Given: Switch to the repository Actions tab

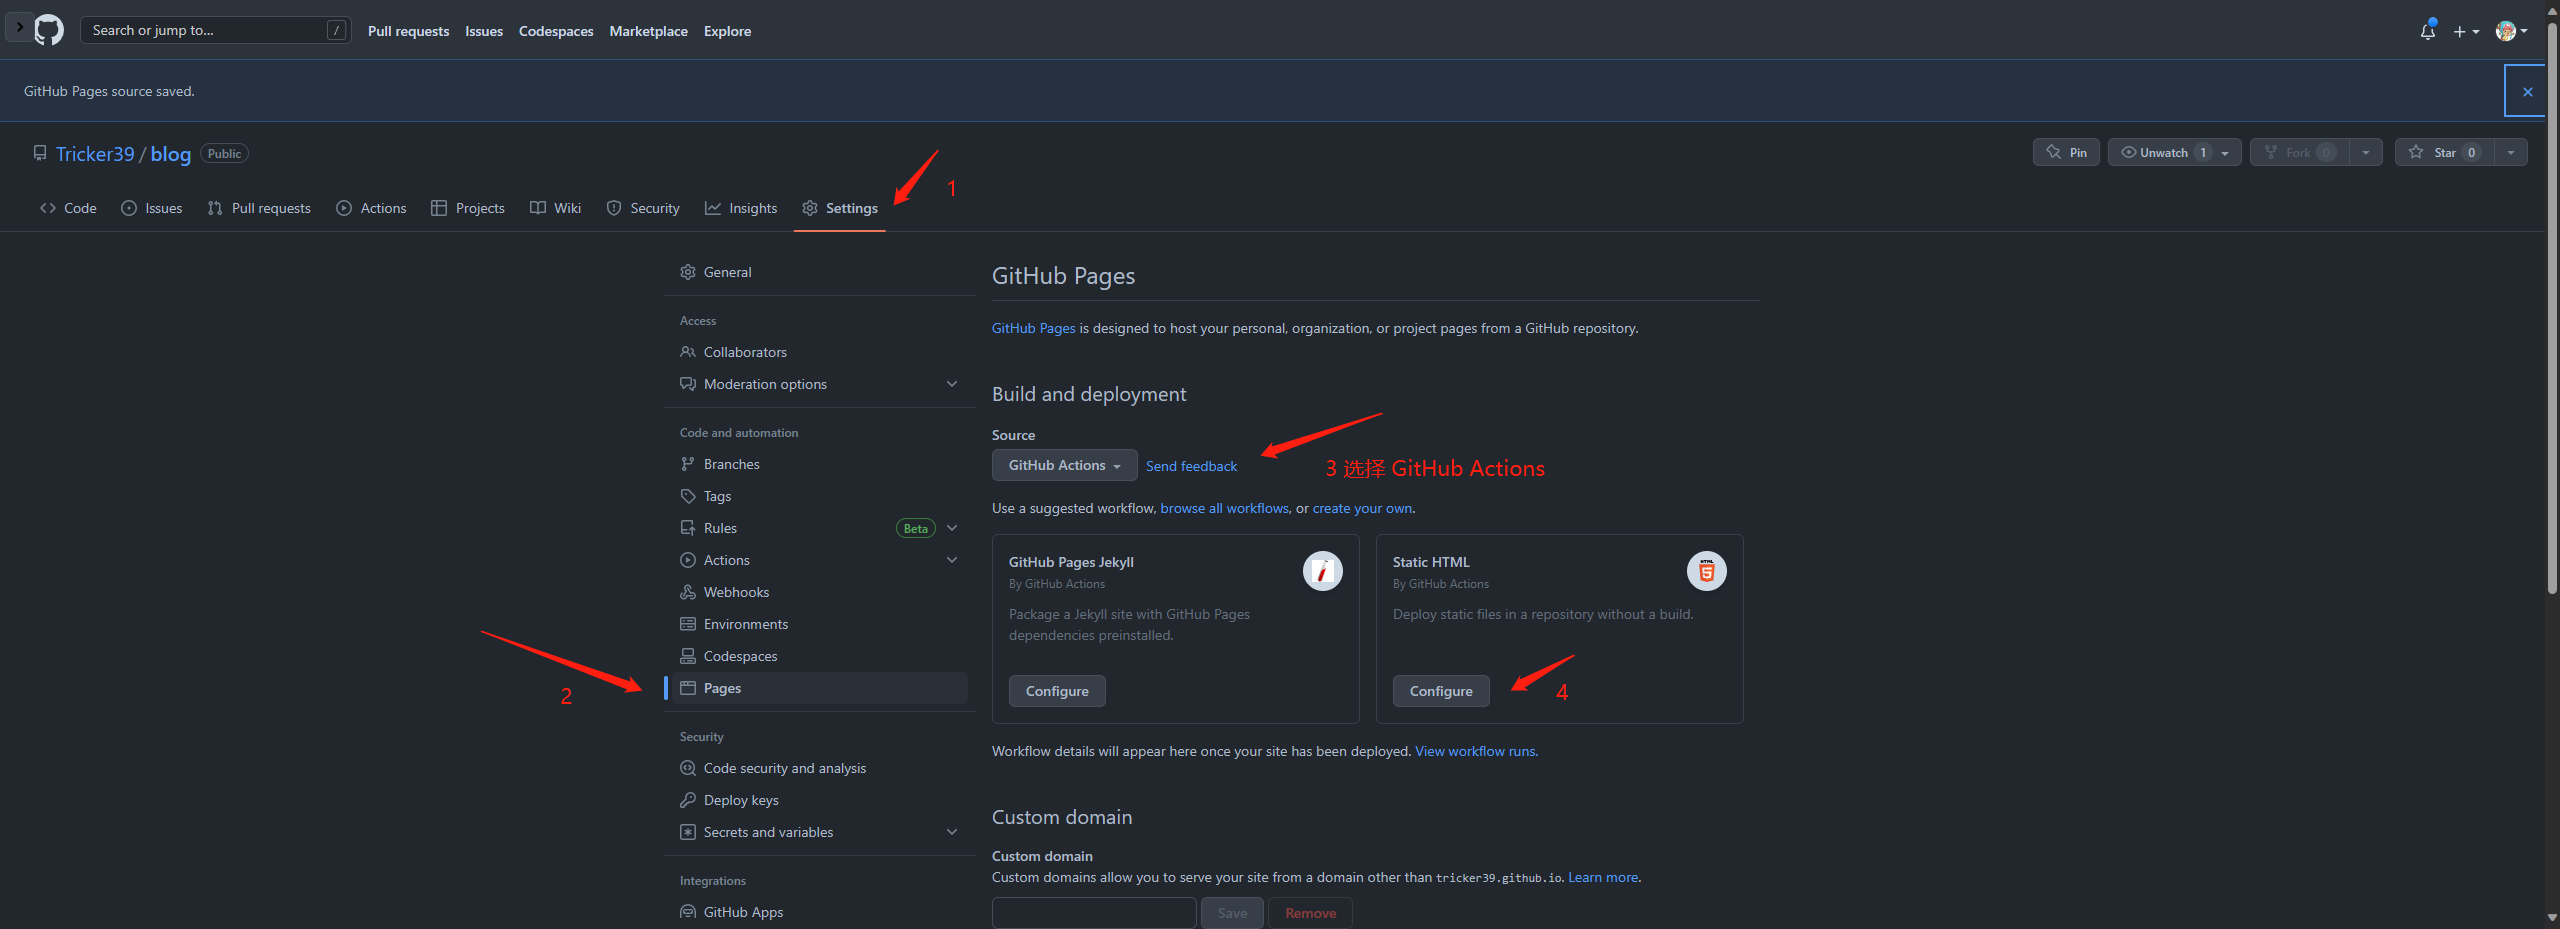Looking at the screenshot, I should [371, 208].
